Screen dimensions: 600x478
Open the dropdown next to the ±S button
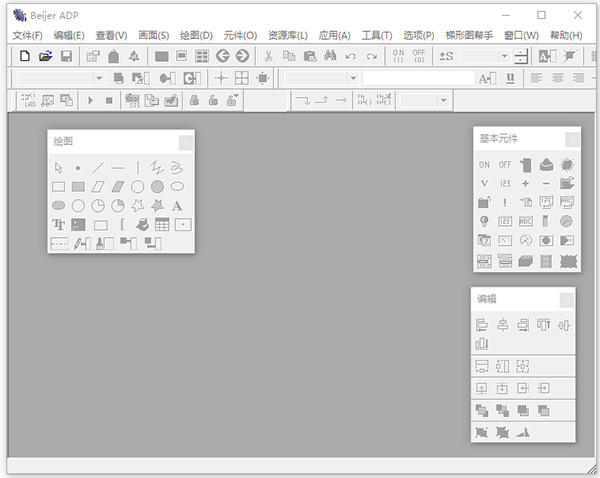504,56
